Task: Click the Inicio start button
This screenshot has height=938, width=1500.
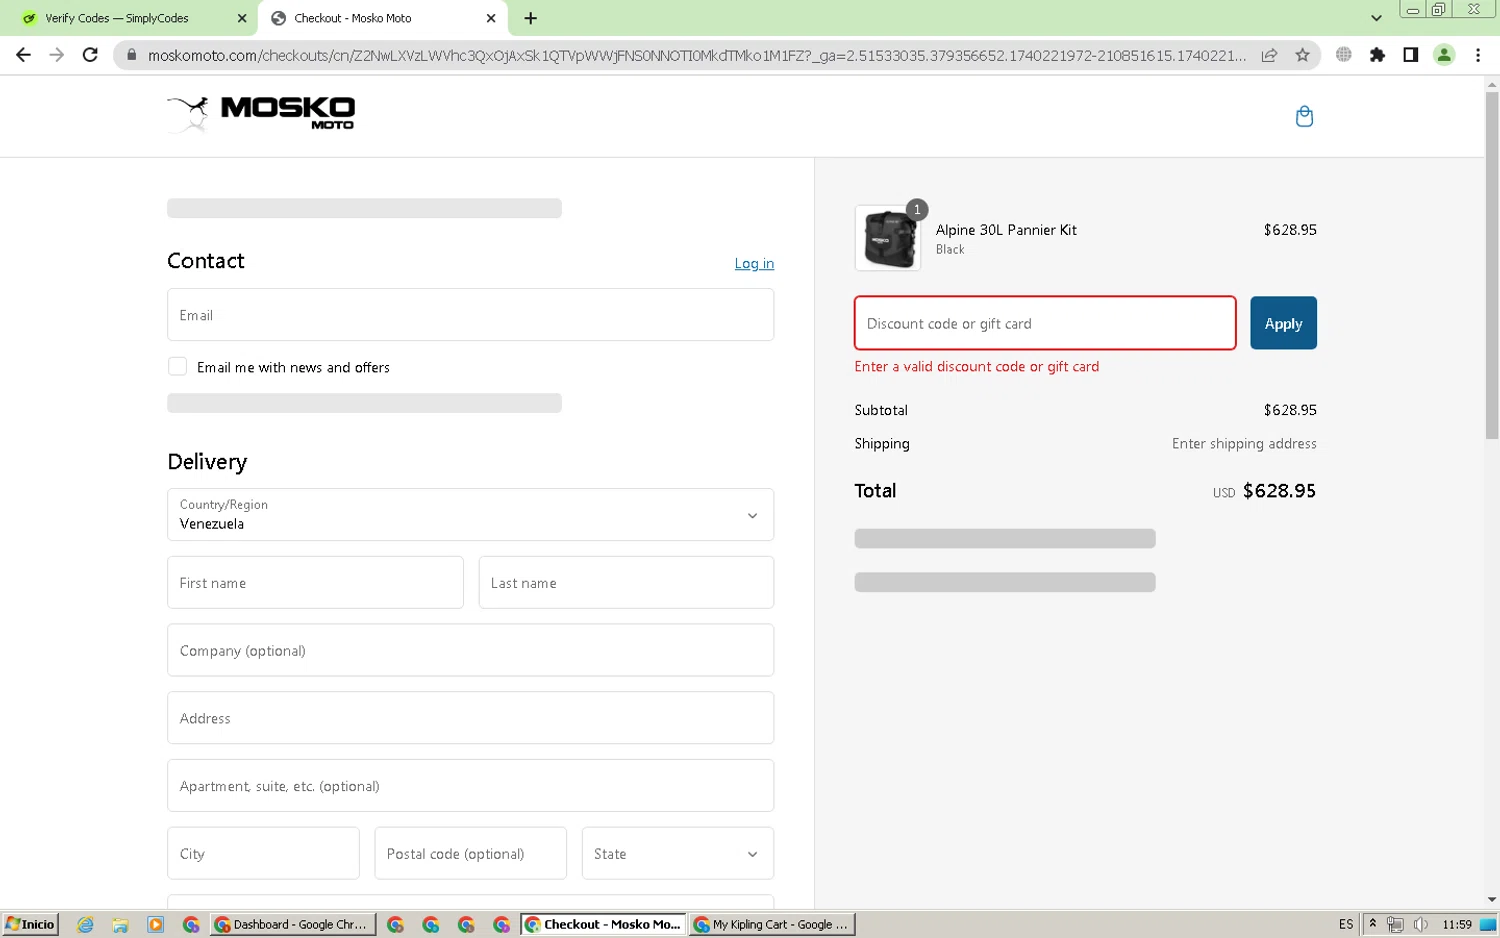Action: [x=30, y=924]
